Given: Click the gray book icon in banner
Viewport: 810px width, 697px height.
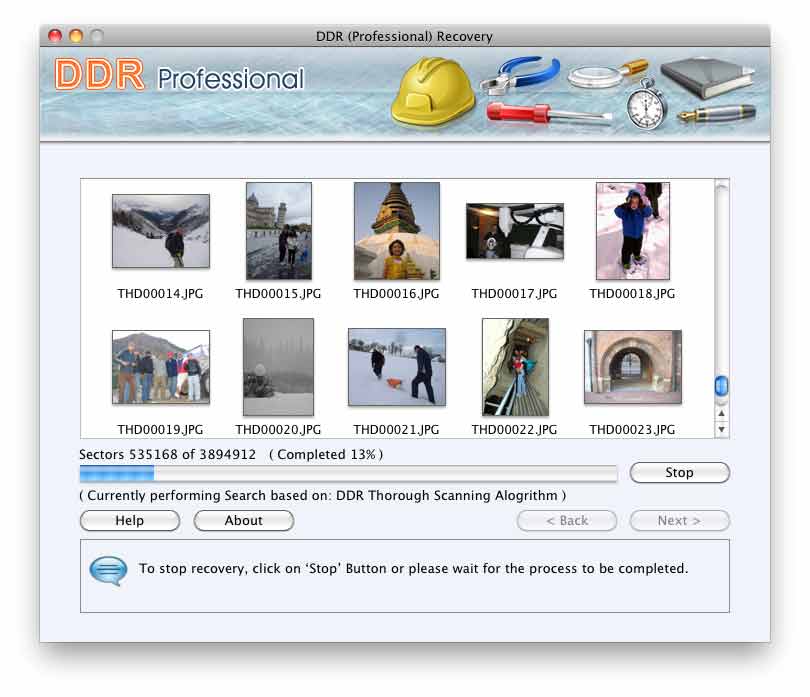Looking at the screenshot, I should tap(707, 77).
